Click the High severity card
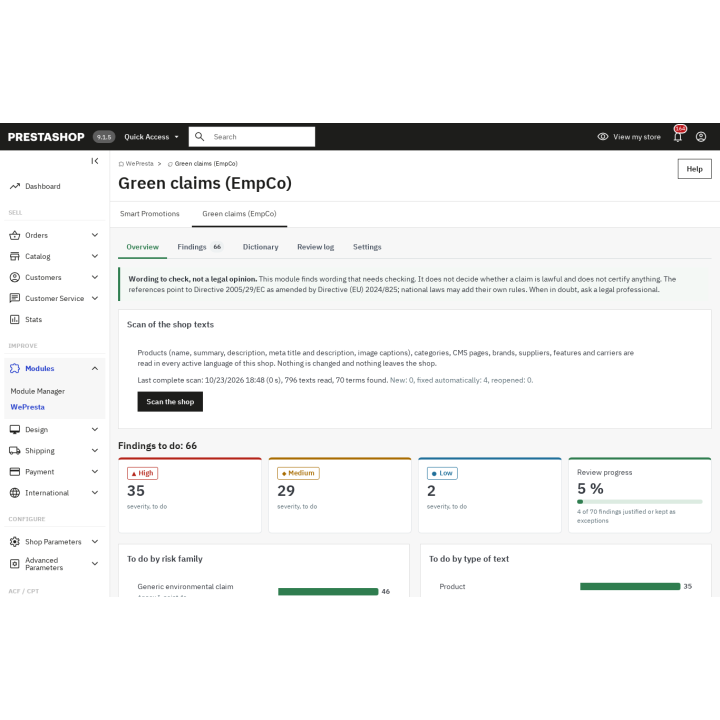The image size is (720, 720). (x=190, y=495)
